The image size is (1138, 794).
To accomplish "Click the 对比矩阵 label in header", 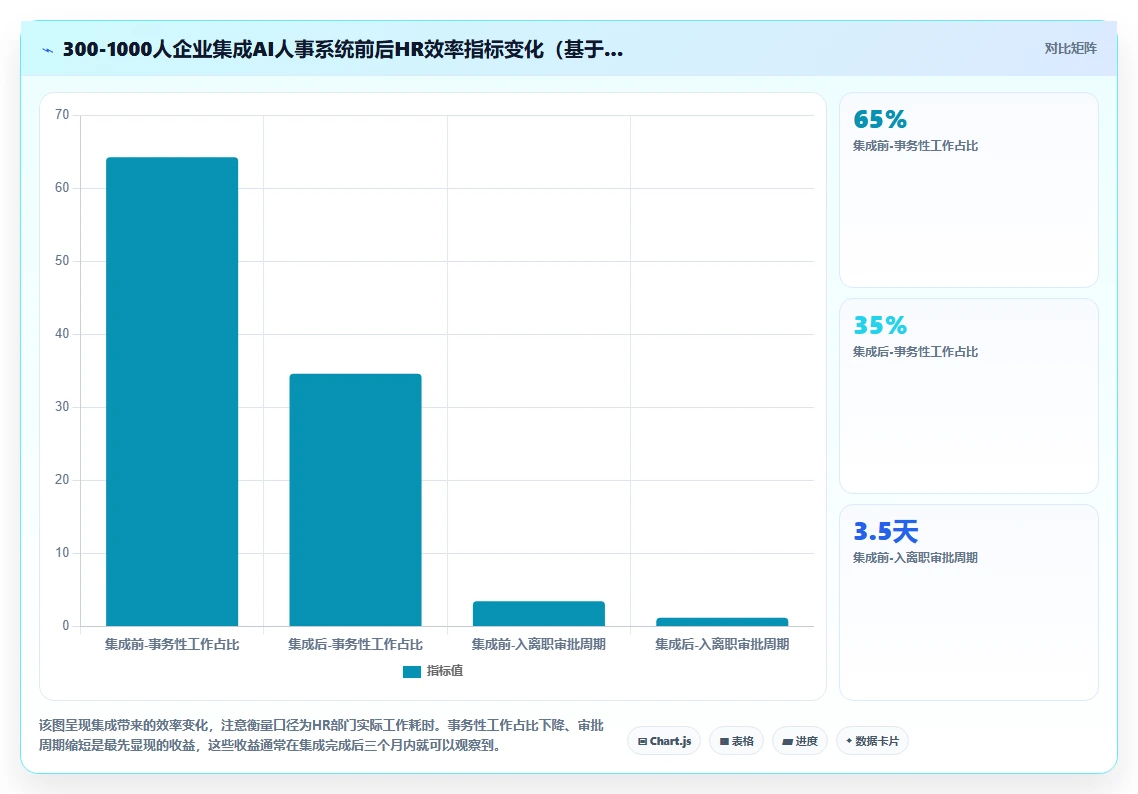I will (1071, 49).
